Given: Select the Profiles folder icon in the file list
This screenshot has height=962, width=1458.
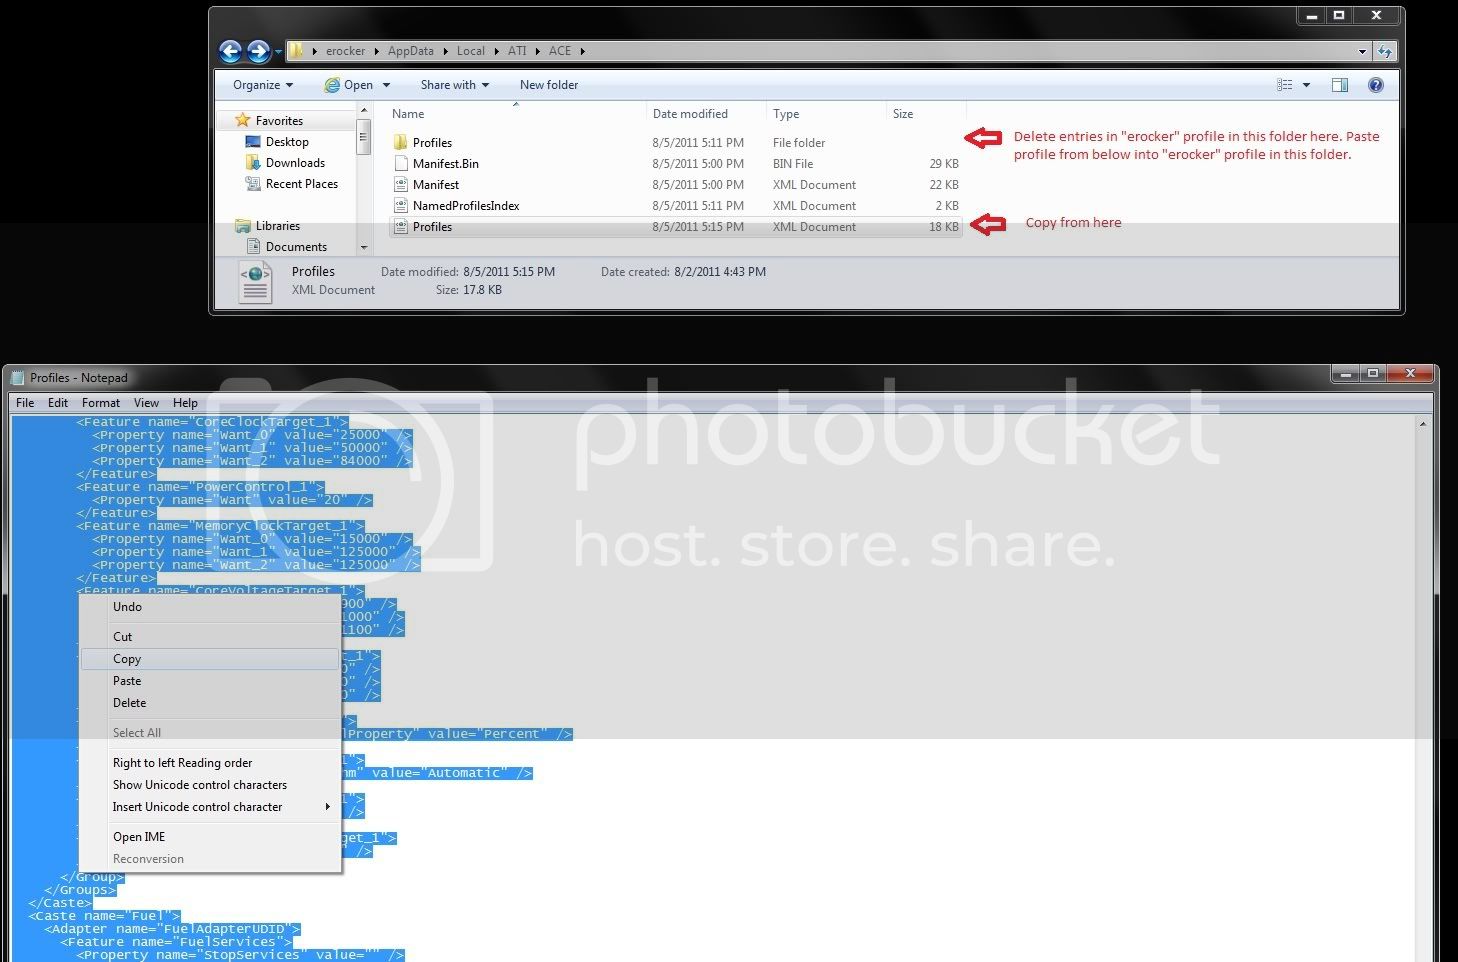Looking at the screenshot, I should tap(401, 142).
